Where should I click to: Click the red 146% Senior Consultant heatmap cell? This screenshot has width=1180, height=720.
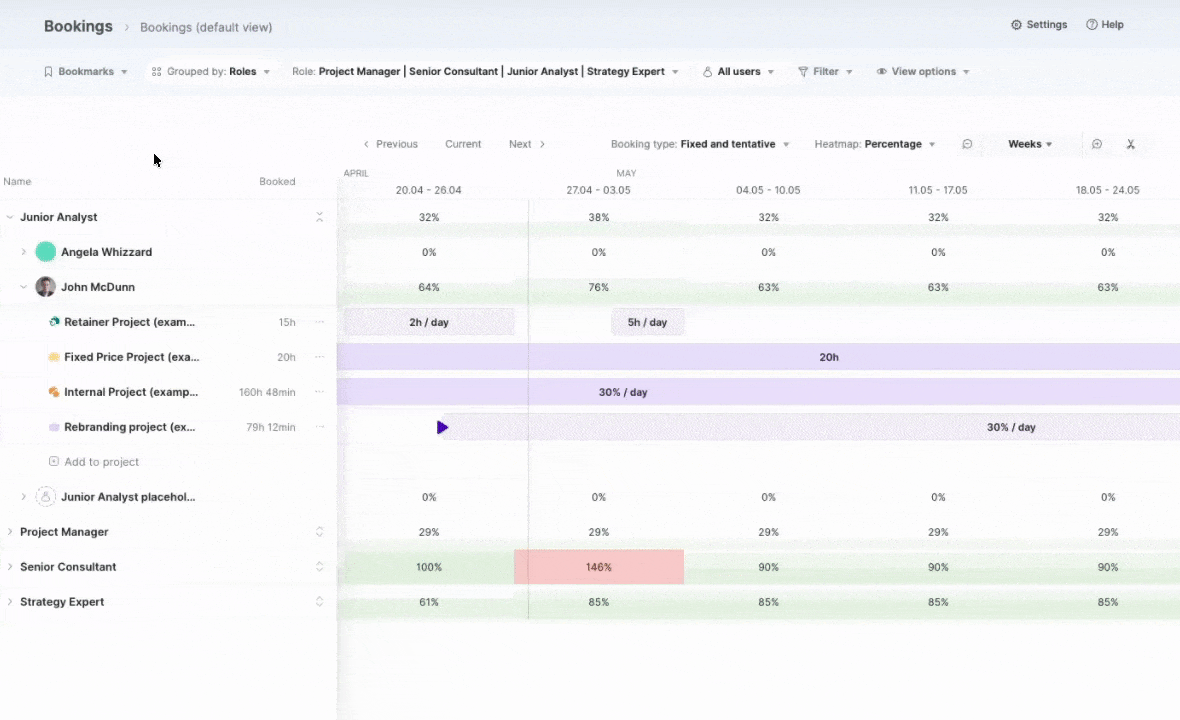599,567
